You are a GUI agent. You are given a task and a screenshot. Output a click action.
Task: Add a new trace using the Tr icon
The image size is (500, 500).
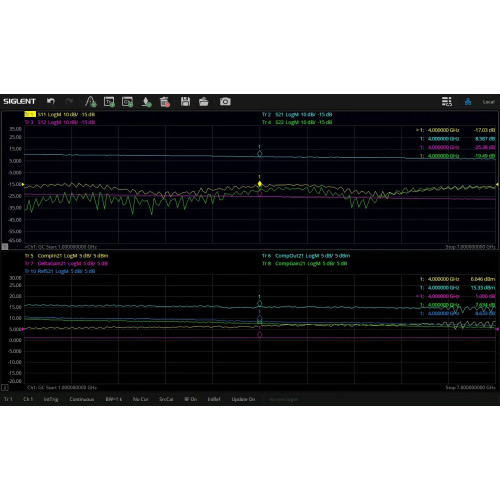coord(109,102)
